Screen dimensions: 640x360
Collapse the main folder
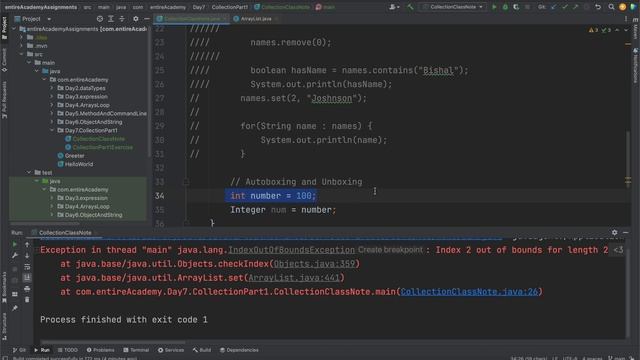tap(29, 63)
